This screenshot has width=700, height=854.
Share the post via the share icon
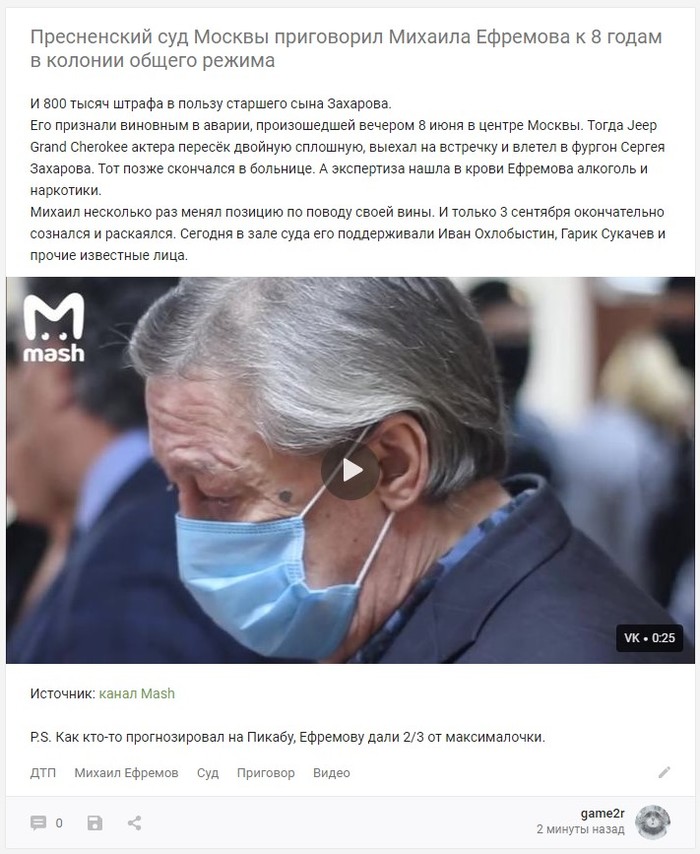(x=135, y=823)
